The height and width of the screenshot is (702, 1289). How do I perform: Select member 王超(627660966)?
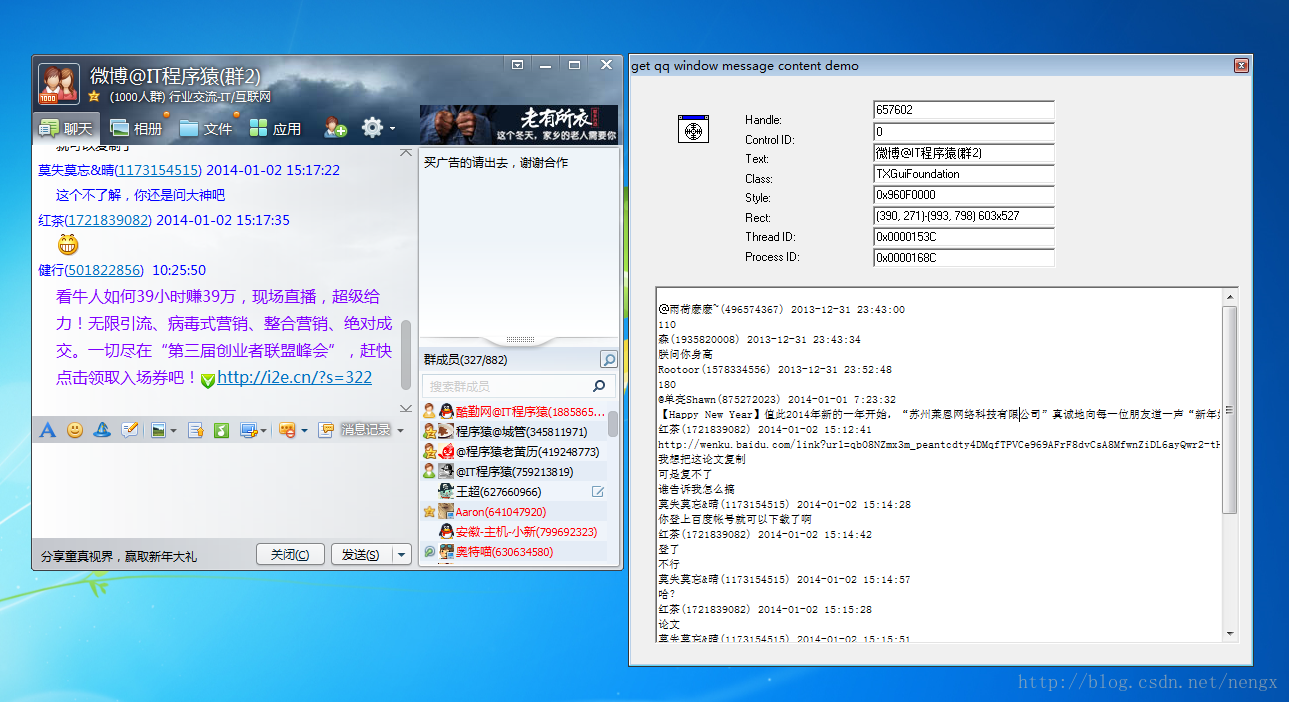(x=514, y=491)
